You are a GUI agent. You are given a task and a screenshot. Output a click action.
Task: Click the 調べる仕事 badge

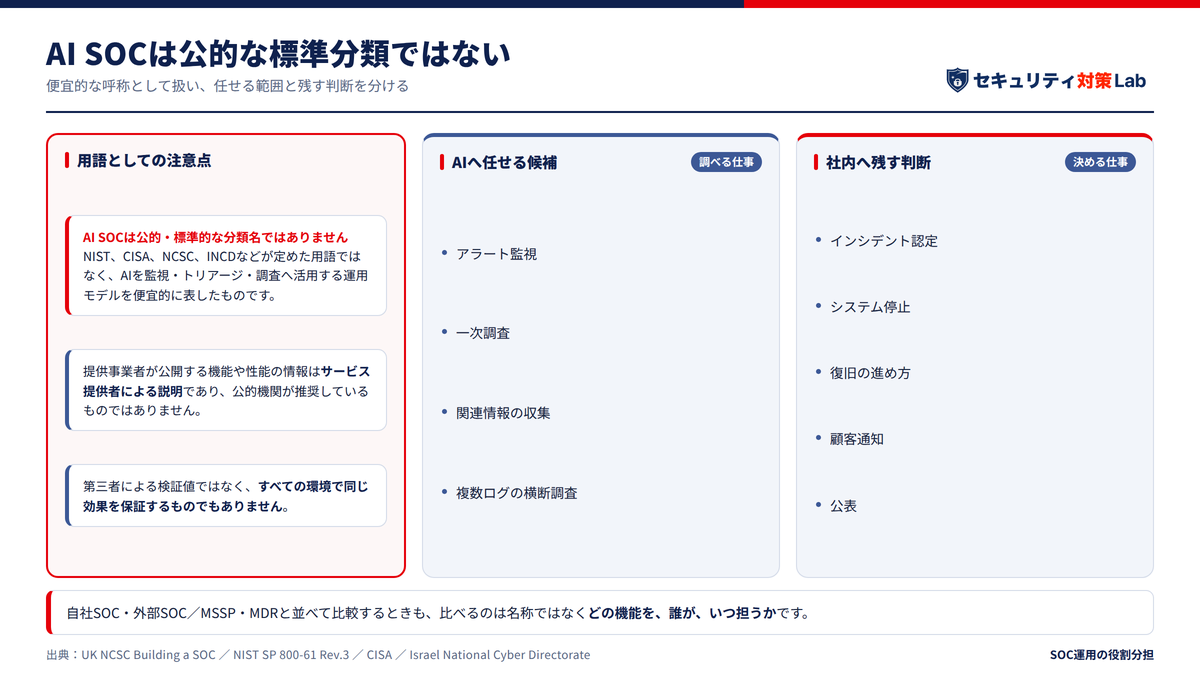pos(726,162)
